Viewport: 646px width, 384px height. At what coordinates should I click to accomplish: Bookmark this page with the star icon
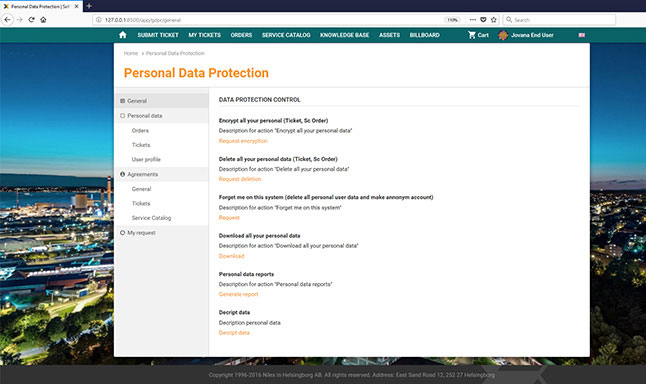pos(494,19)
